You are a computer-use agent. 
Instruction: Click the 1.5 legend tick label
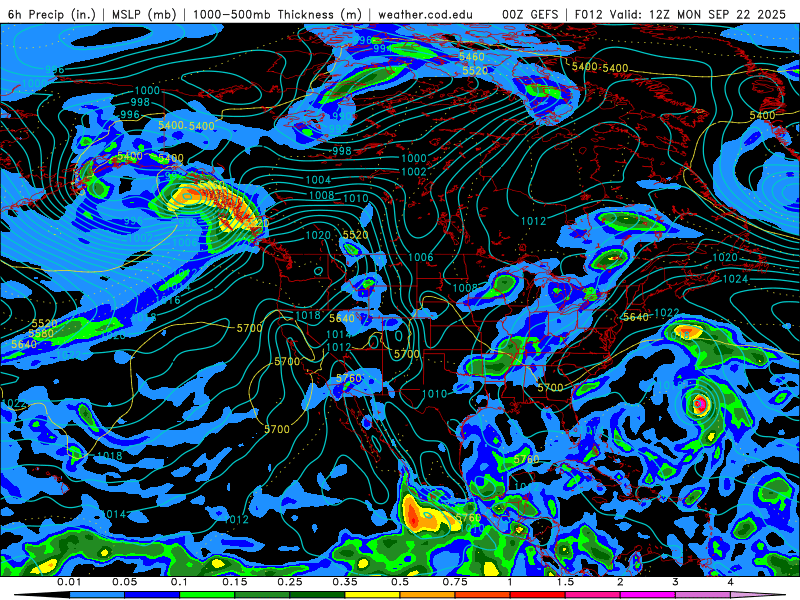[565, 582]
